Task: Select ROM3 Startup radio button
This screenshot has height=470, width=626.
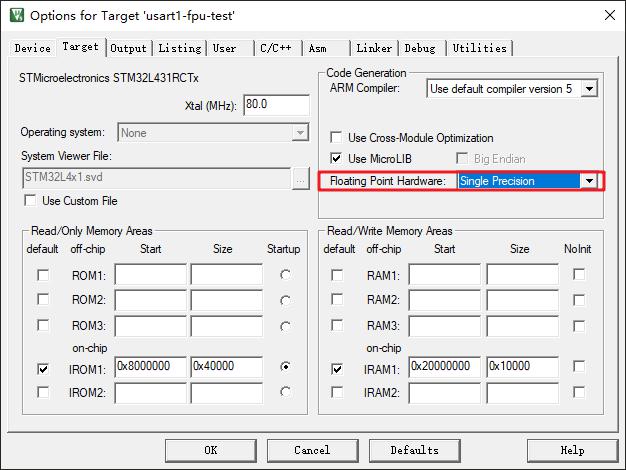Action: click(285, 326)
